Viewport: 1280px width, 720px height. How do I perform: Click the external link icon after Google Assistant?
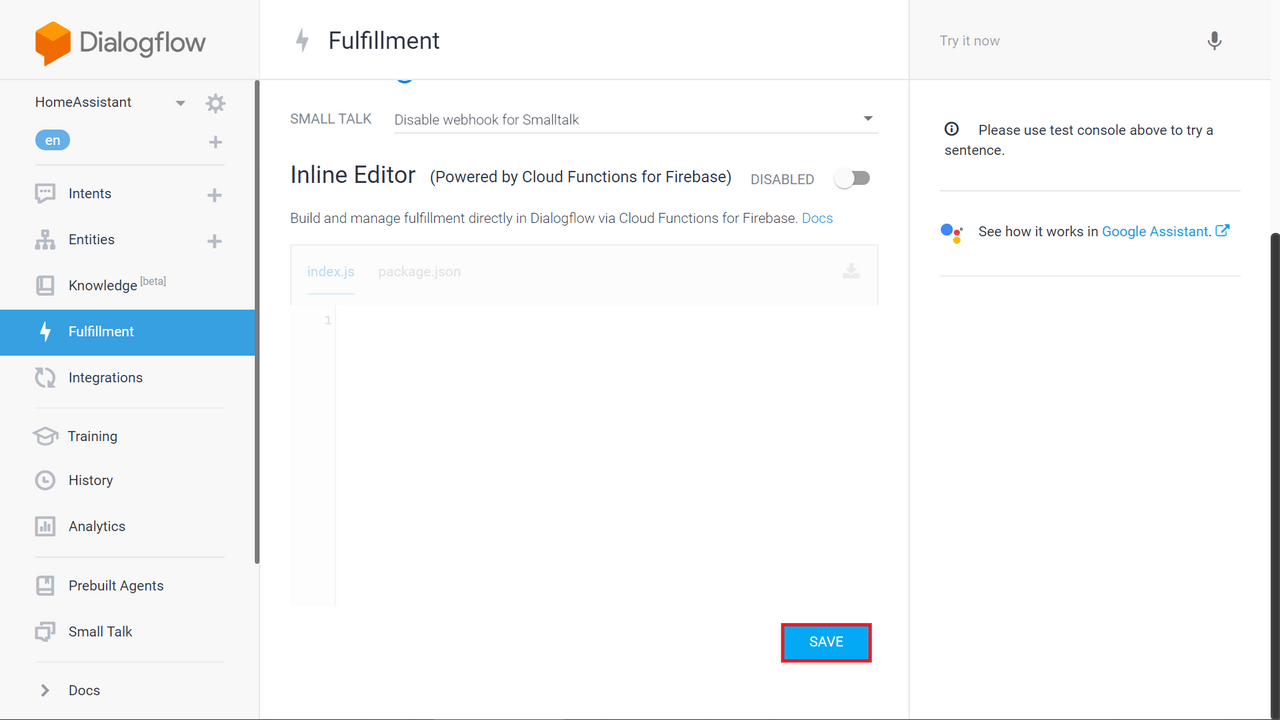[x=1222, y=231]
